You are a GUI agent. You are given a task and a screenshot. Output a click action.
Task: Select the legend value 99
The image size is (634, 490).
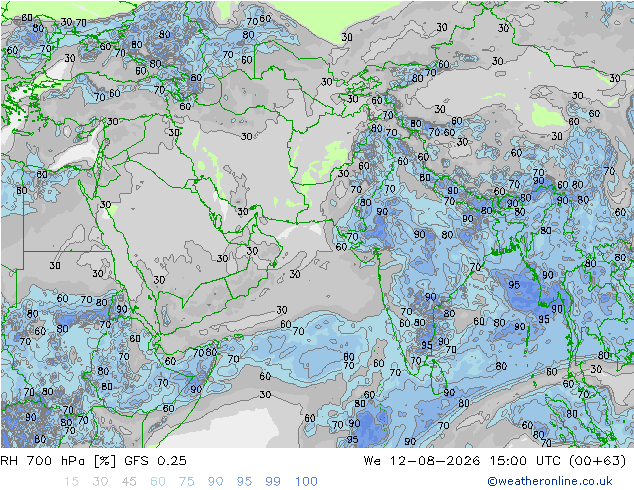(x=273, y=482)
